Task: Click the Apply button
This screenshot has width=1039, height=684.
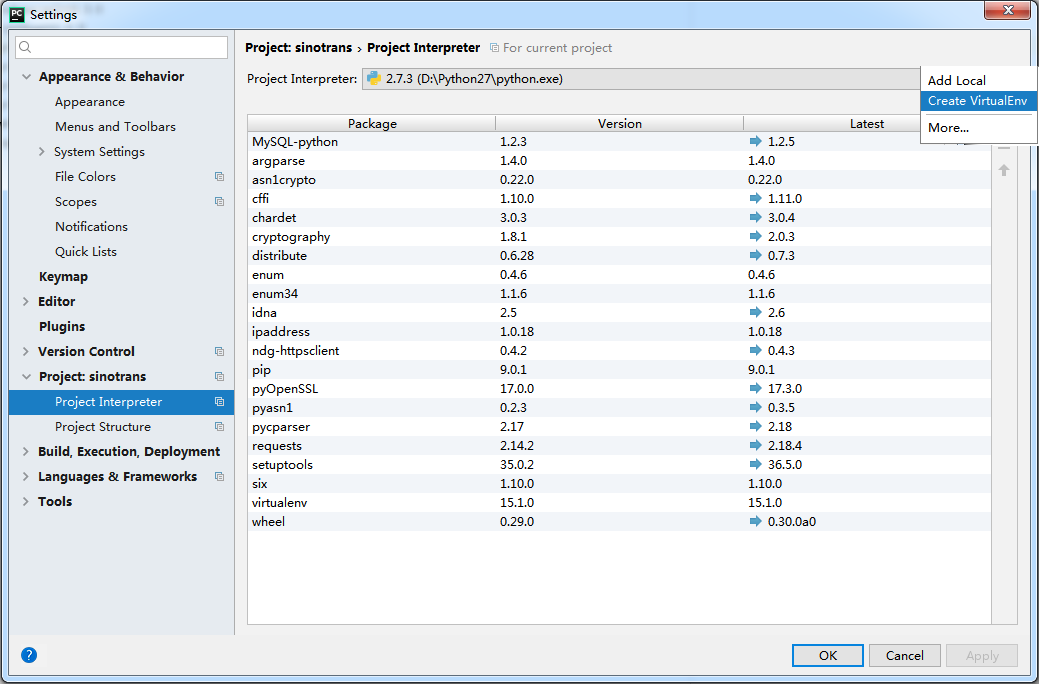Action: (x=982, y=656)
